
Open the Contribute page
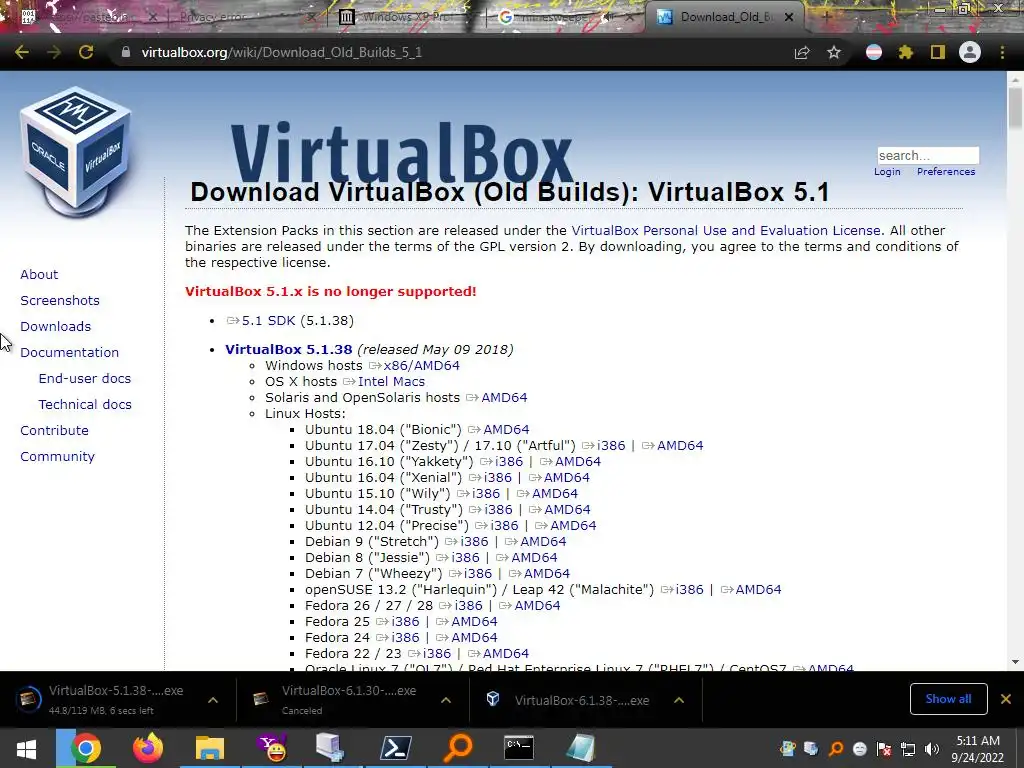[54, 430]
